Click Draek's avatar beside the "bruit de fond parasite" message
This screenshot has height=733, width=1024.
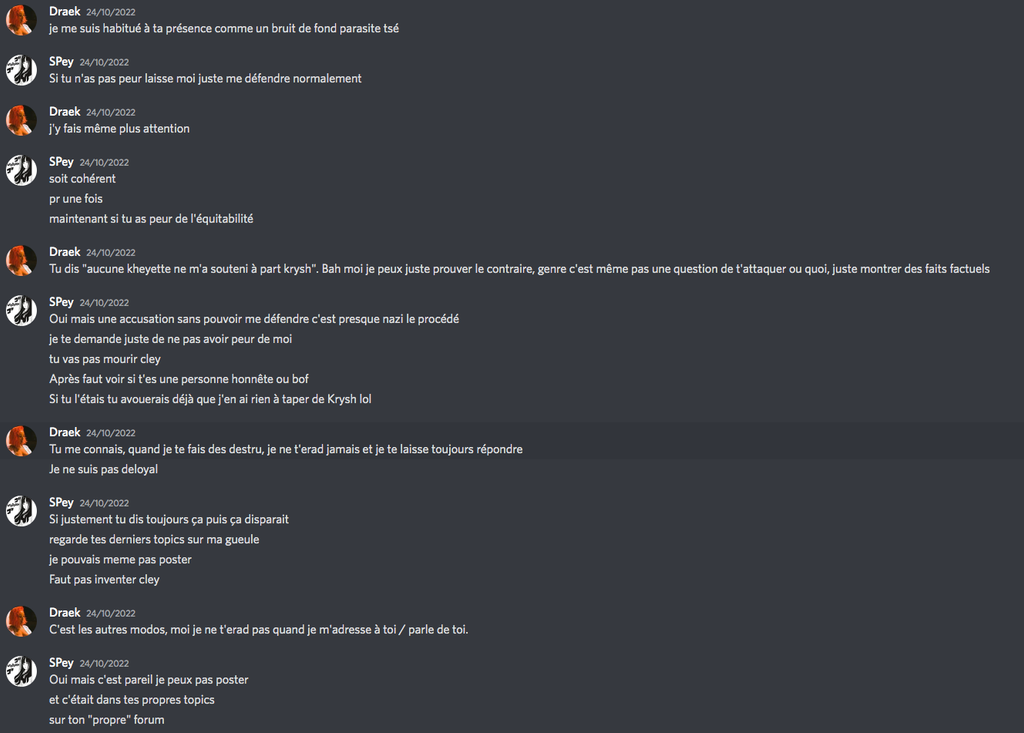click(x=21, y=20)
